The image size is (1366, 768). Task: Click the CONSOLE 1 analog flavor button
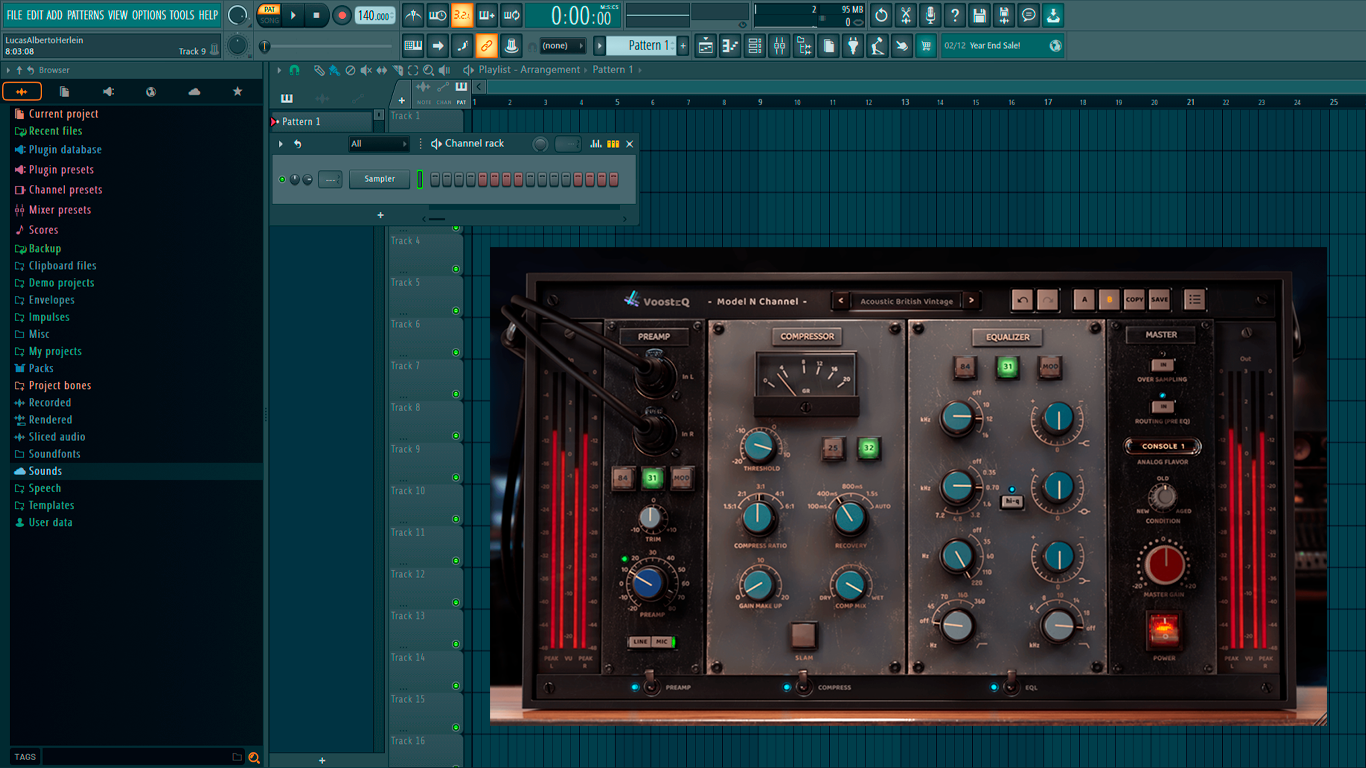click(x=1163, y=446)
